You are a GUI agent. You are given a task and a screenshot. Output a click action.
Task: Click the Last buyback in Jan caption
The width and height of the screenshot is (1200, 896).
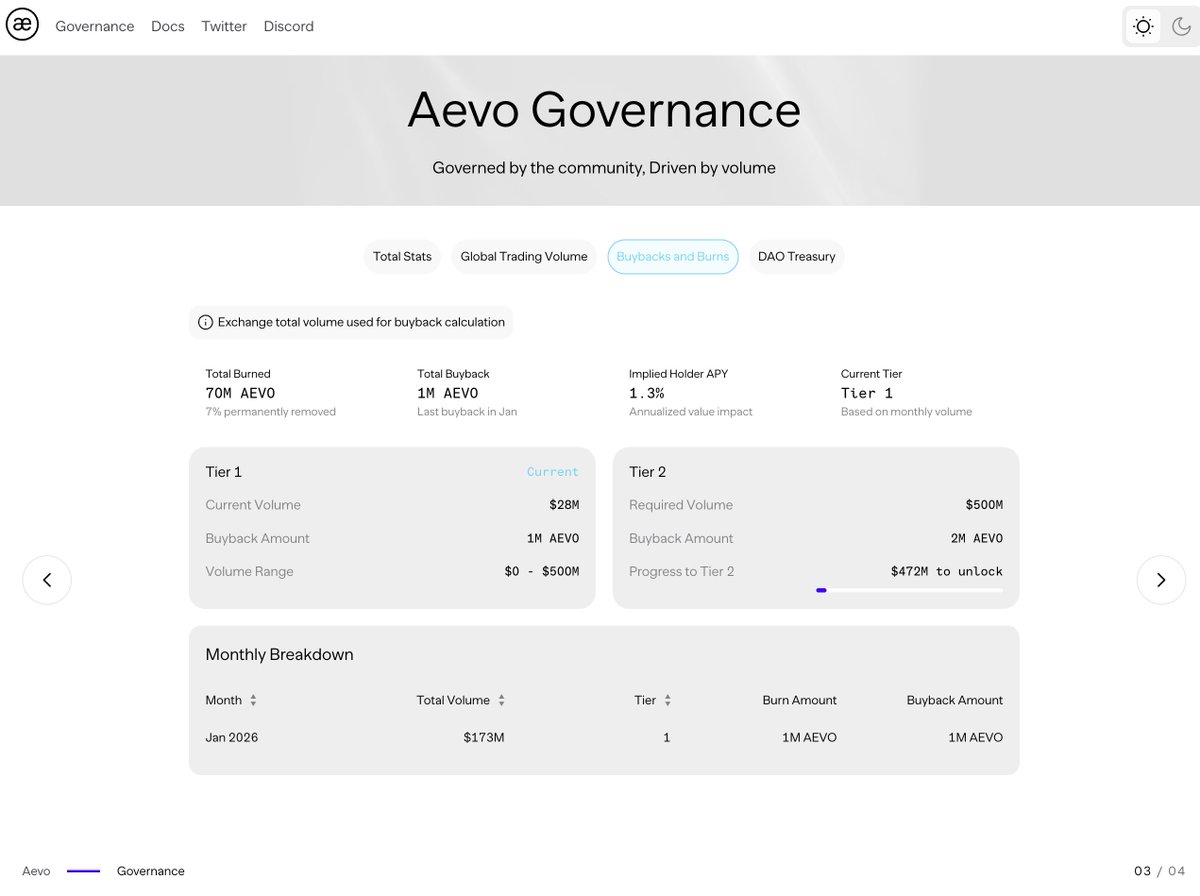(467, 412)
